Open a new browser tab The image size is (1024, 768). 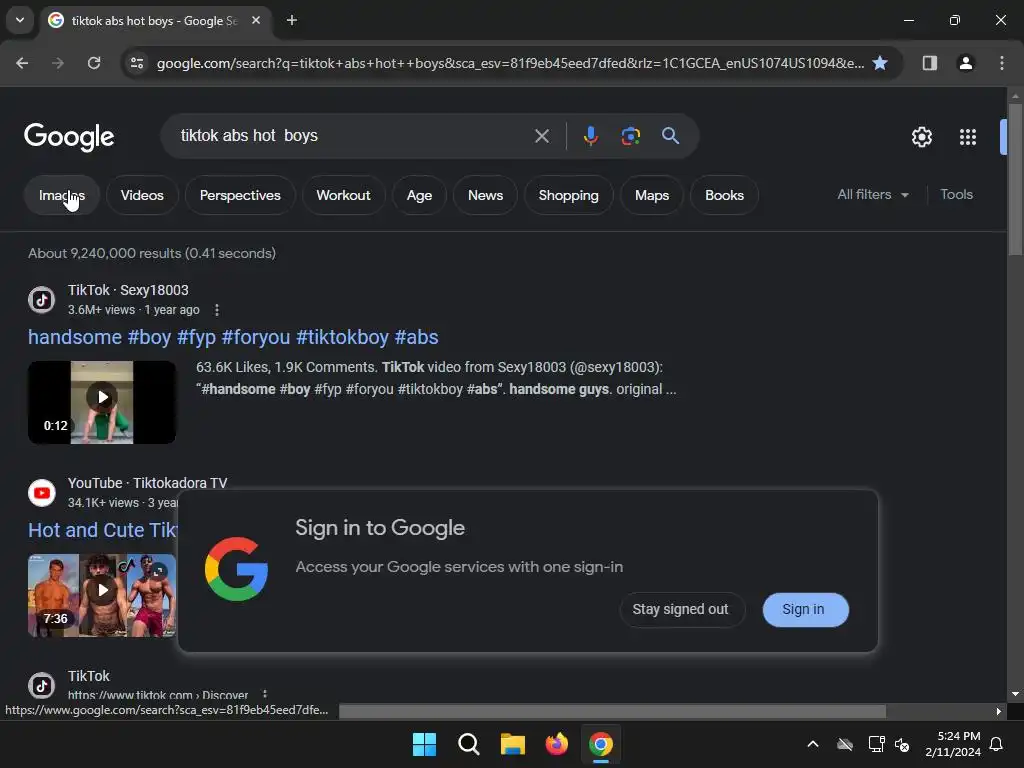point(292,20)
